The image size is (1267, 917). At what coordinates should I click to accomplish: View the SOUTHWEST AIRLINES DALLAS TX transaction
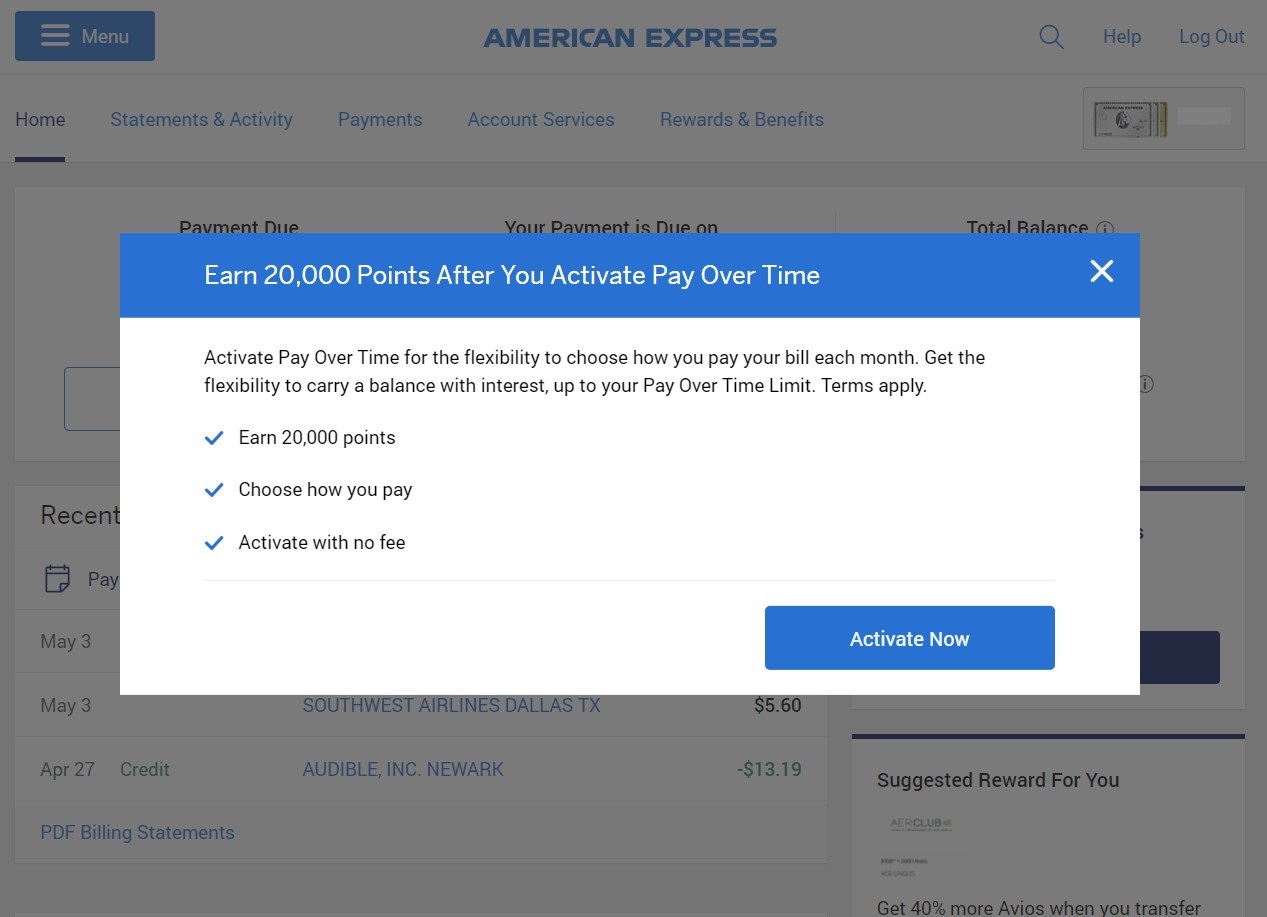(451, 705)
